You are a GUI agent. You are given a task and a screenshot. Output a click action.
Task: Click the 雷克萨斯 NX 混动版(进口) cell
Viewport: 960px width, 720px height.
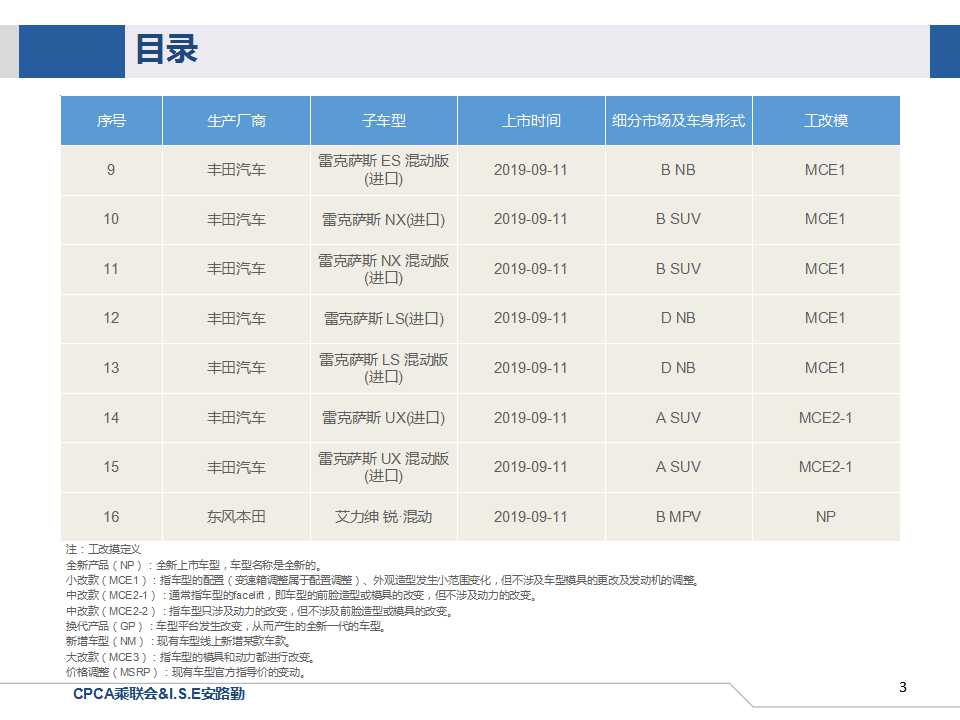click(384, 269)
